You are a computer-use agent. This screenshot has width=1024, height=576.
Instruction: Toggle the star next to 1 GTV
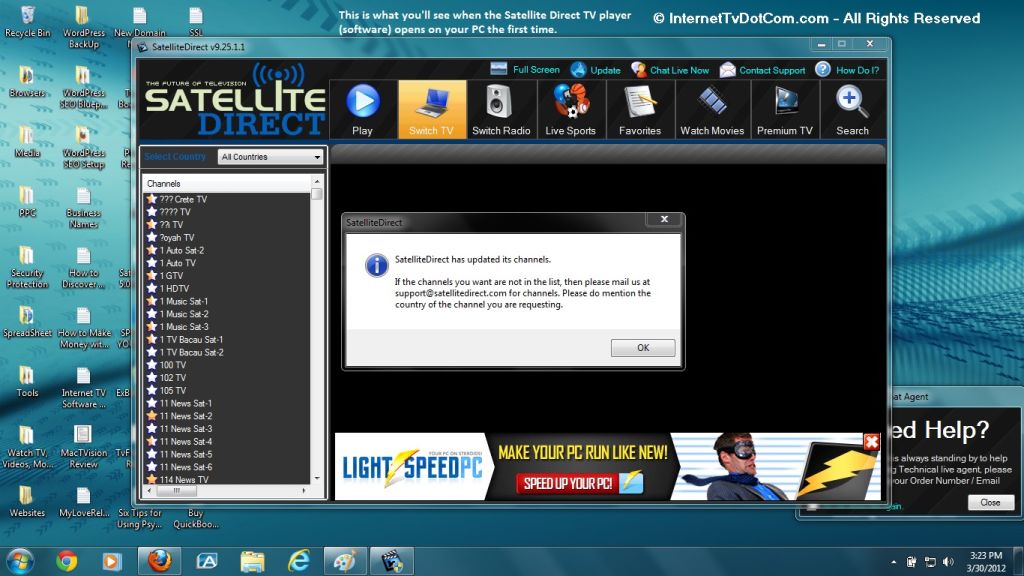pyautogui.click(x=152, y=276)
